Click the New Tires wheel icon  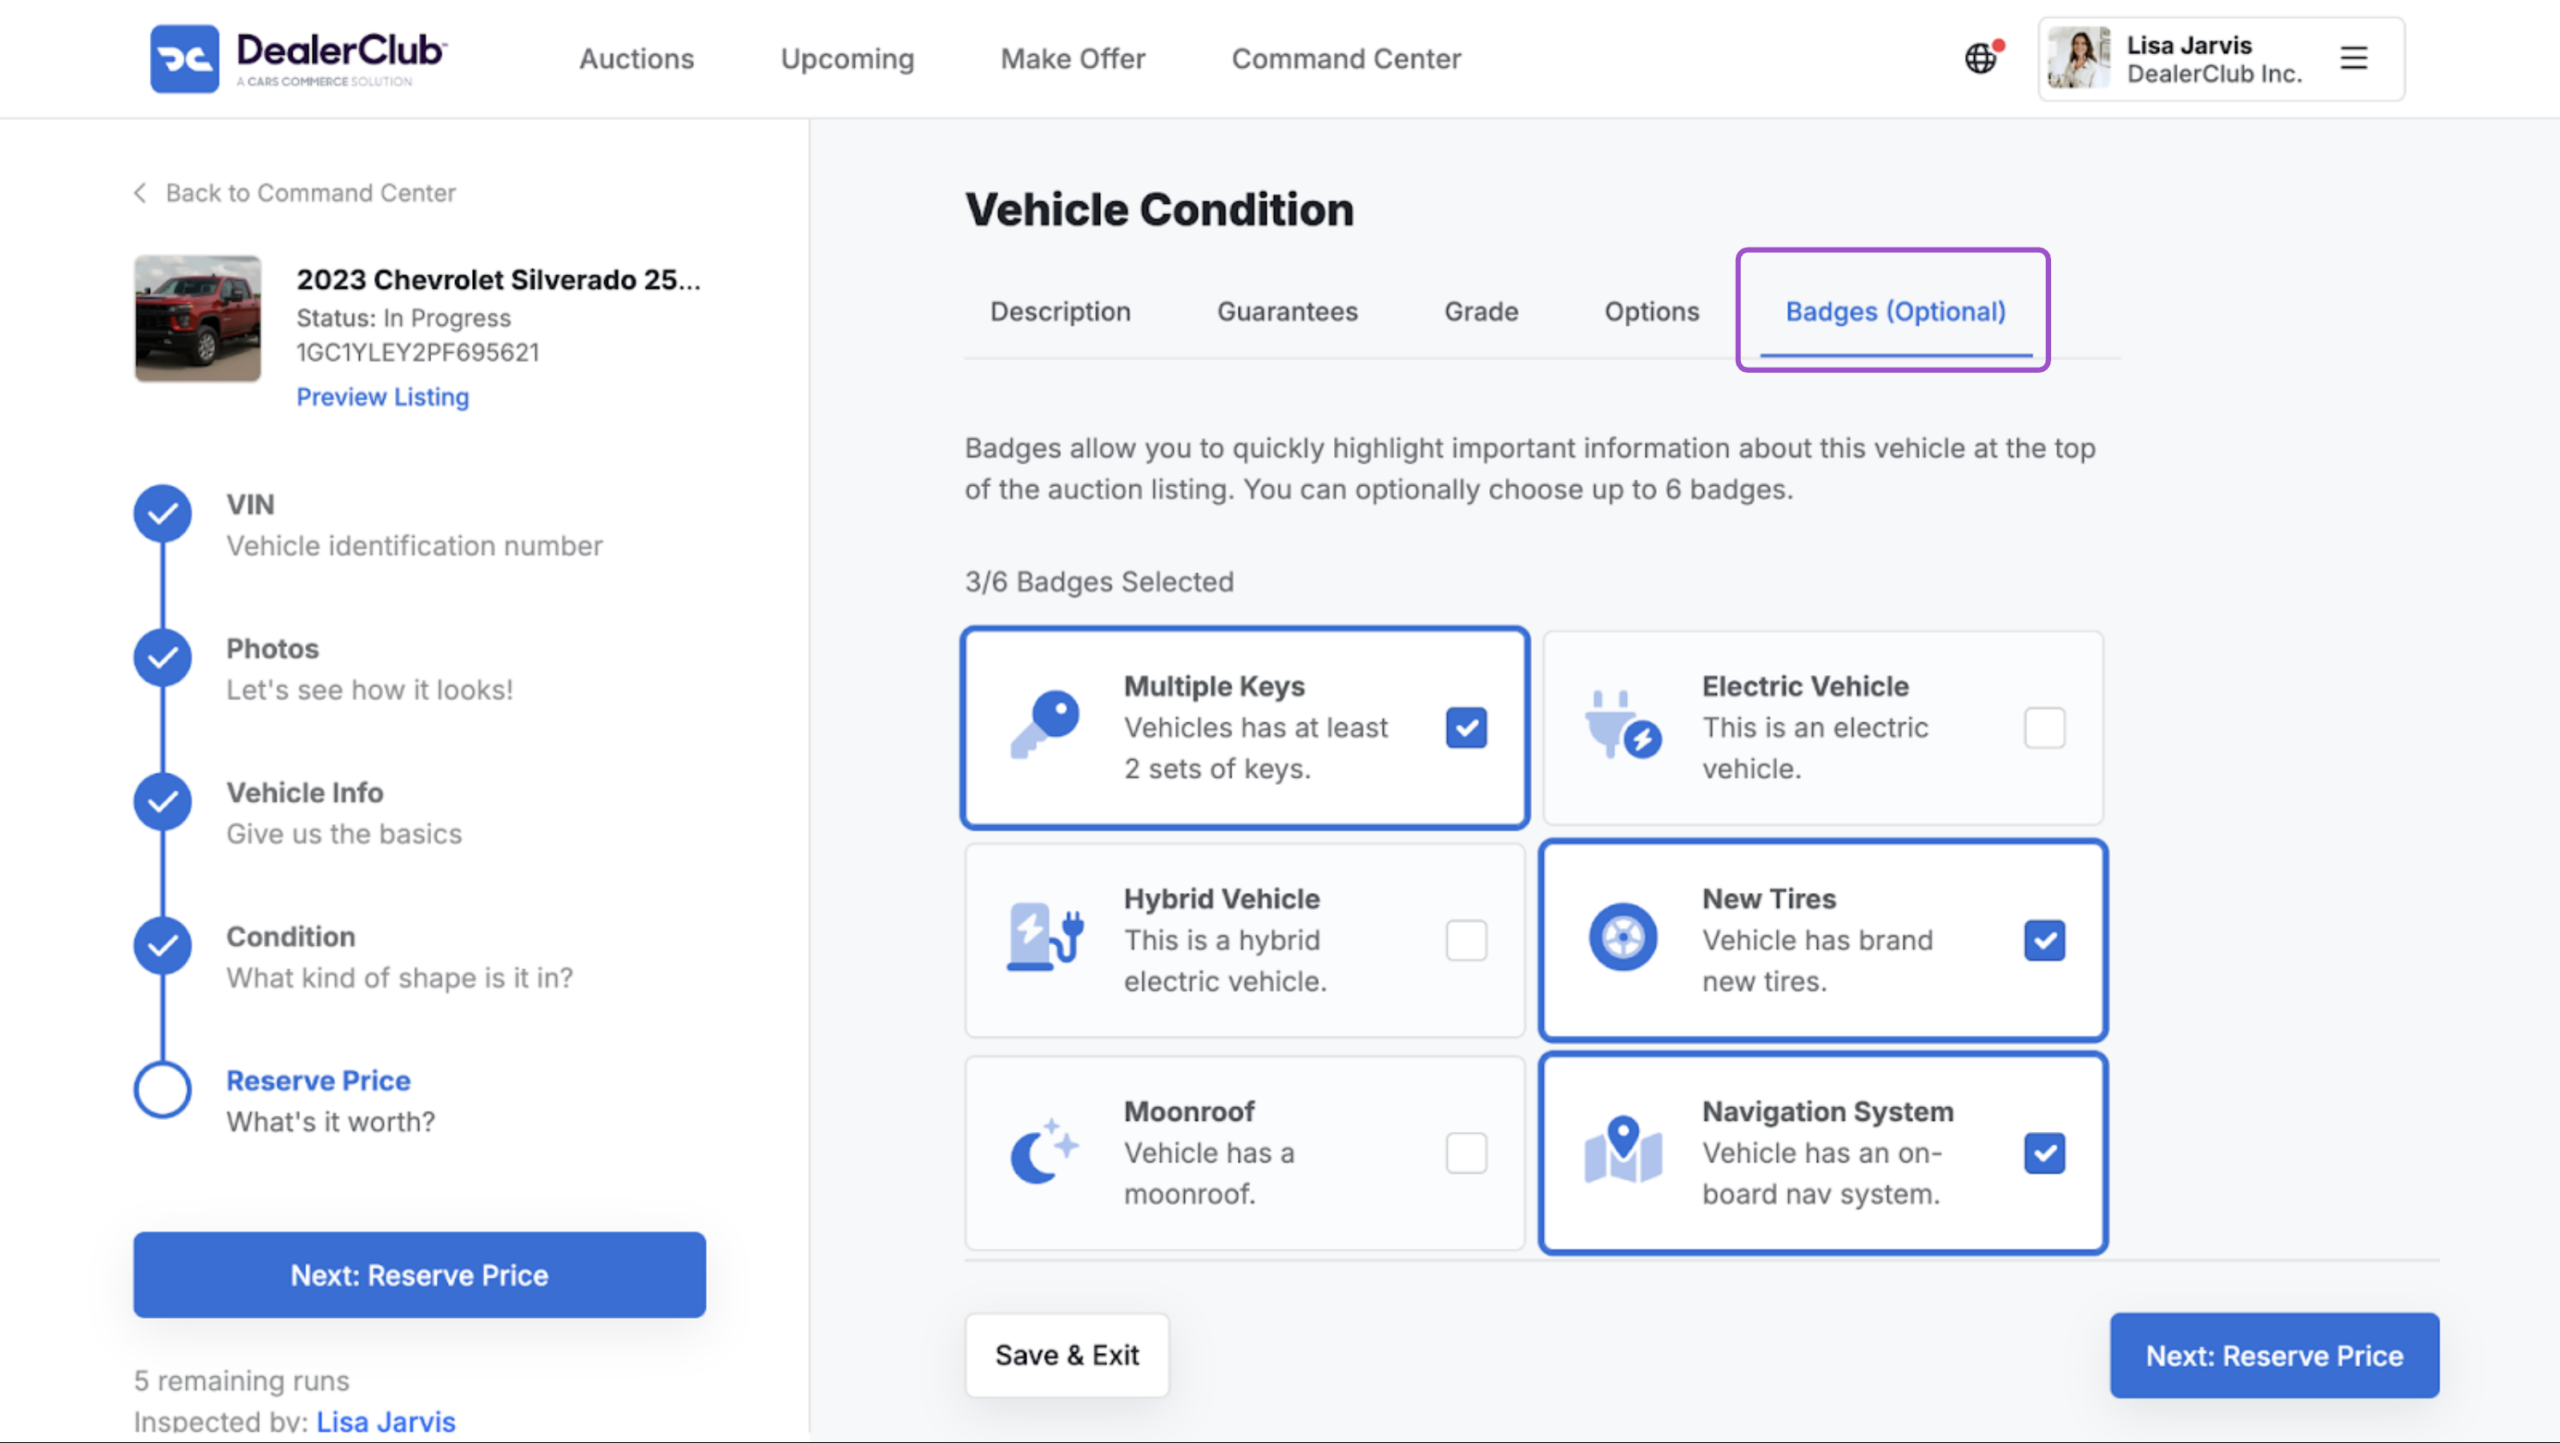(x=1622, y=938)
